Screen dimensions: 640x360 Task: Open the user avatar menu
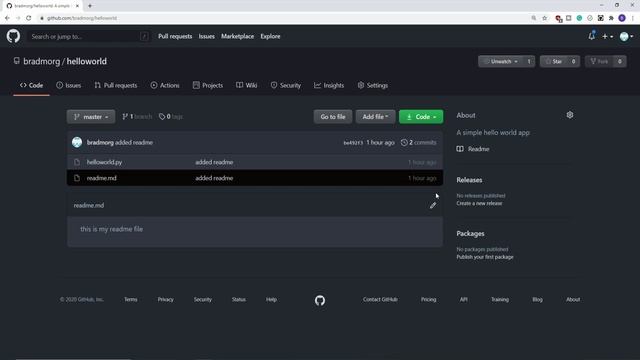pyautogui.click(x=626, y=36)
